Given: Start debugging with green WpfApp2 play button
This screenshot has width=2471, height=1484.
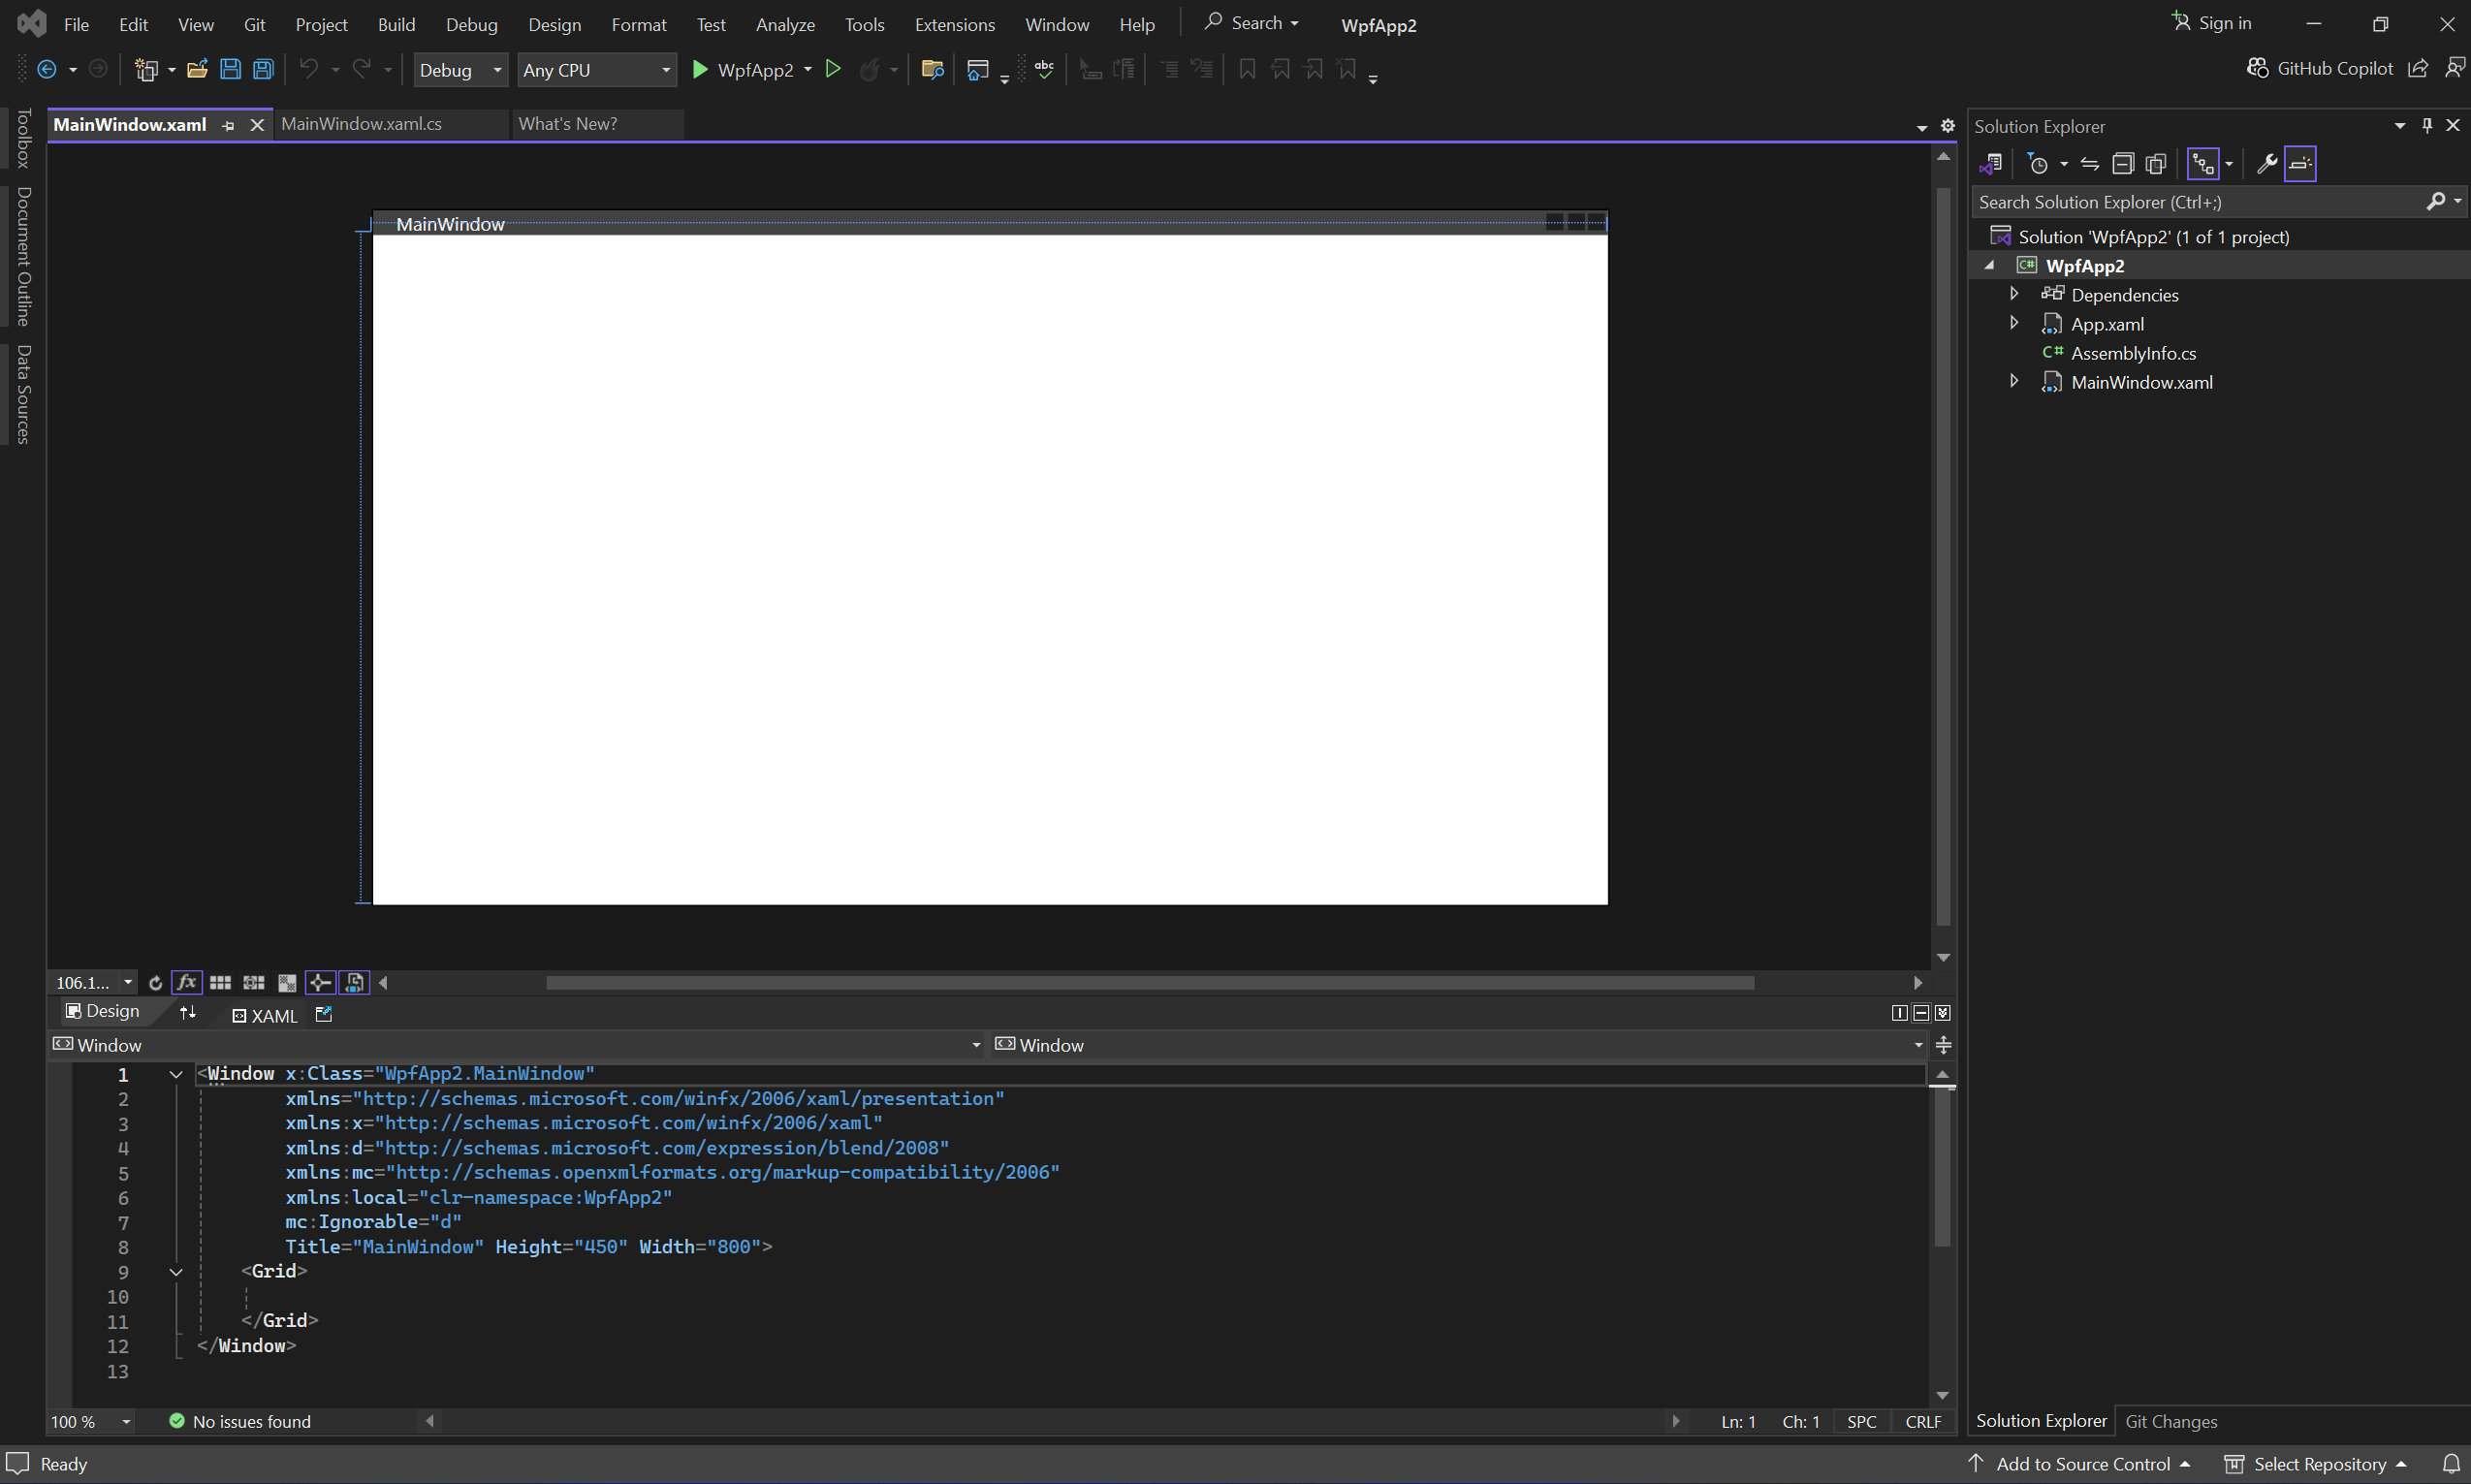Looking at the screenshot, I should (x=743, y=69).
